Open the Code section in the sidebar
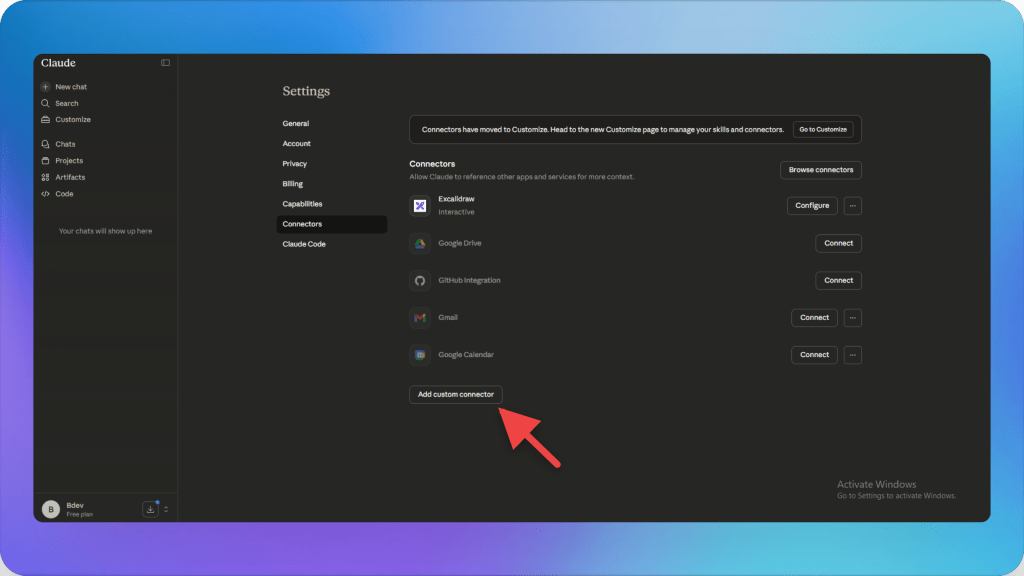Image resolution: width=1024 pixels, height=576 pixels. tap(62, 194)
